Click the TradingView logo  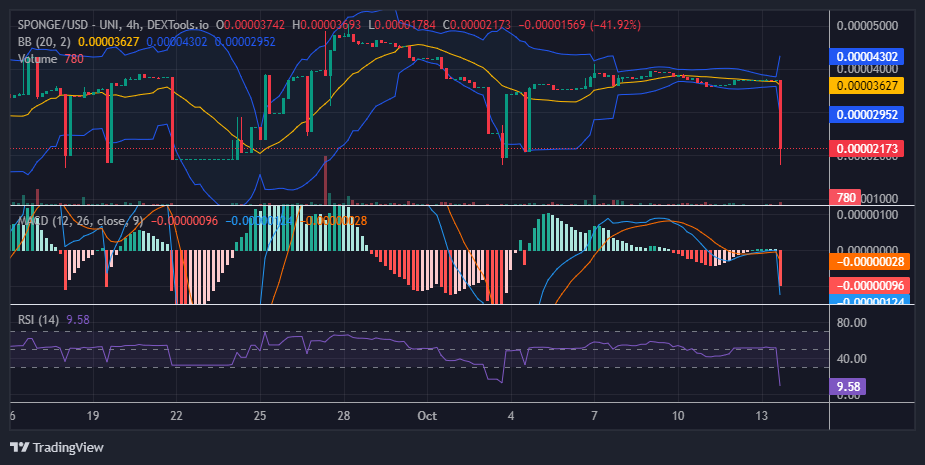coord(57,447)
